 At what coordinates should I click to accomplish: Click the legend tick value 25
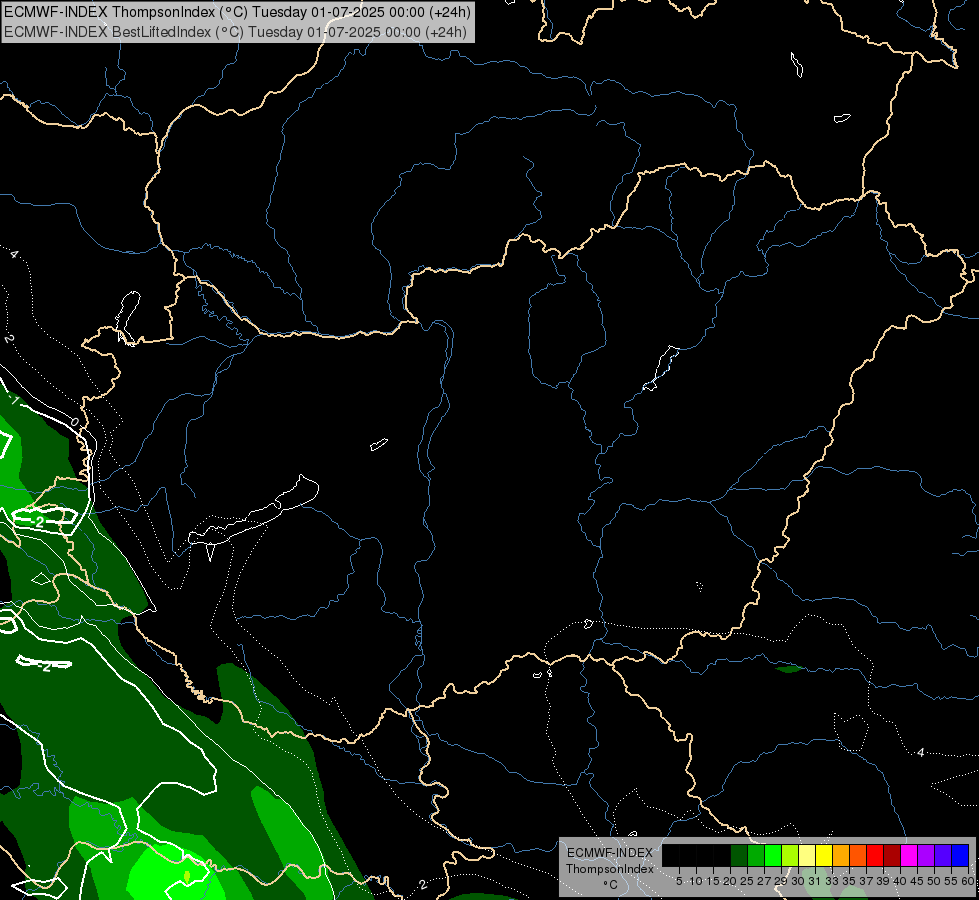(747, 881)
